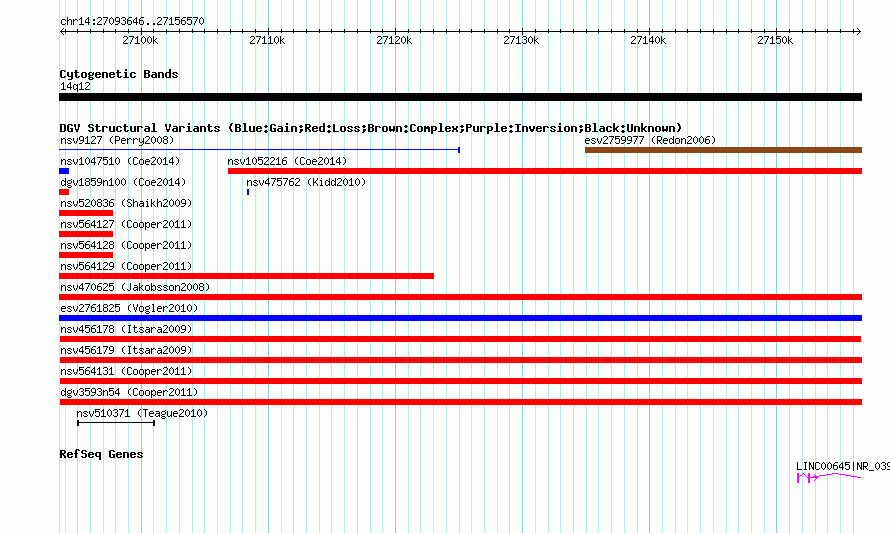The image size is (890, 533).
Task: Select the tiny blue nsv475762 marker
Action: pyautogui.click(x=248, y=192)
